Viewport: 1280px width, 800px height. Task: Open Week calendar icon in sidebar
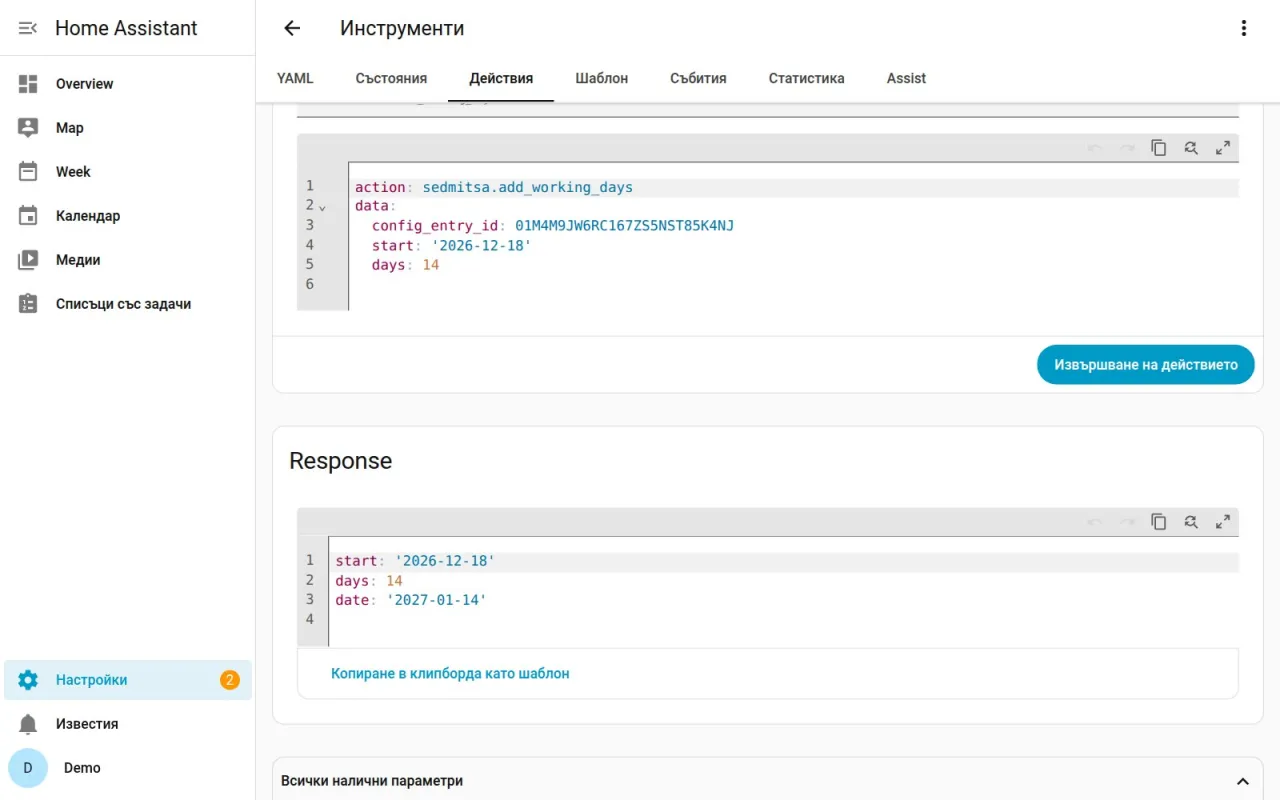click(28, 172)
